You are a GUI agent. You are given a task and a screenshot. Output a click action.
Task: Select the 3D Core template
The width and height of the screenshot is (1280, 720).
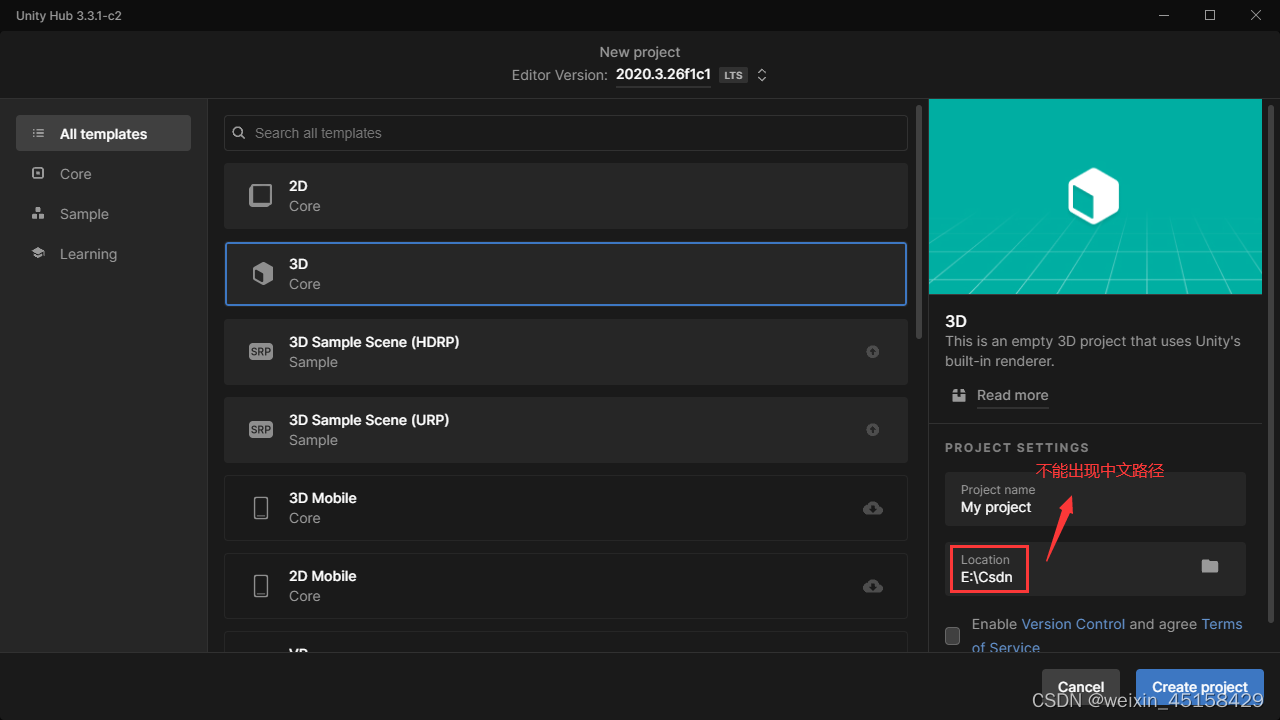(566, 274)
